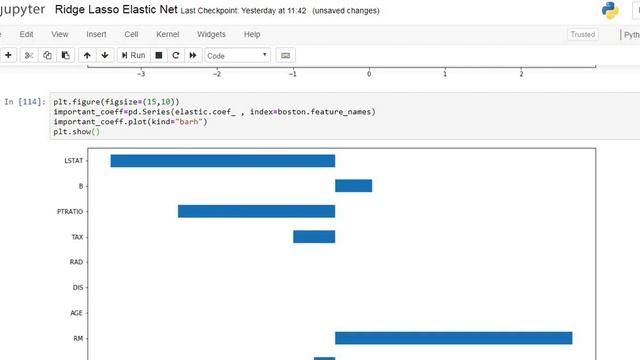The image size is (640, 360).
Task: Open the Cell menu
Action: tap(131, 34)
